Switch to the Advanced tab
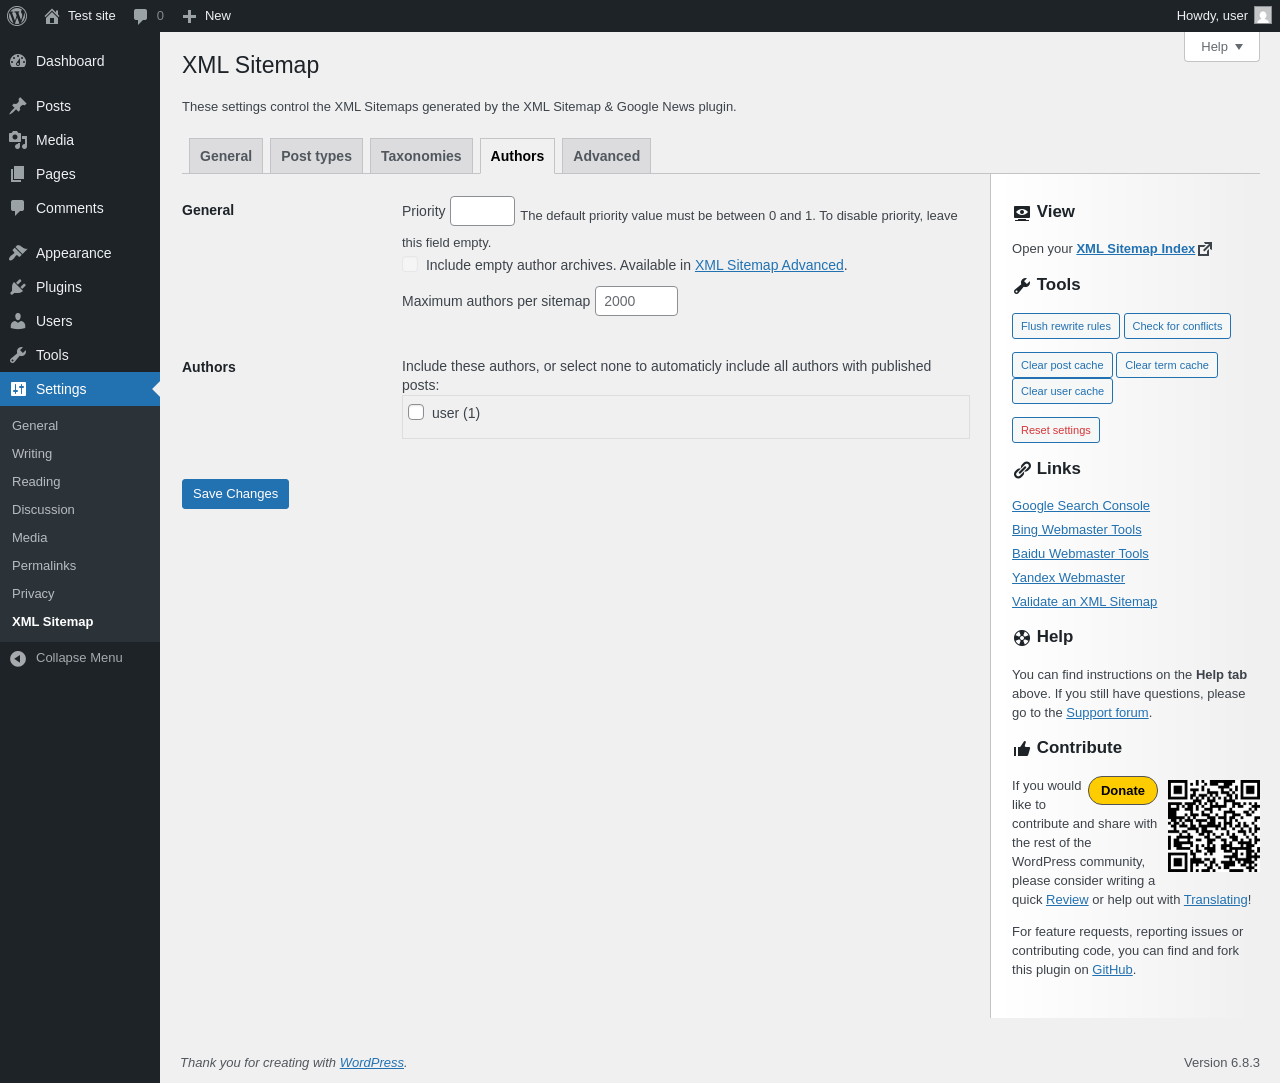The image size is (1280, 1083). (x=606, y=156)
